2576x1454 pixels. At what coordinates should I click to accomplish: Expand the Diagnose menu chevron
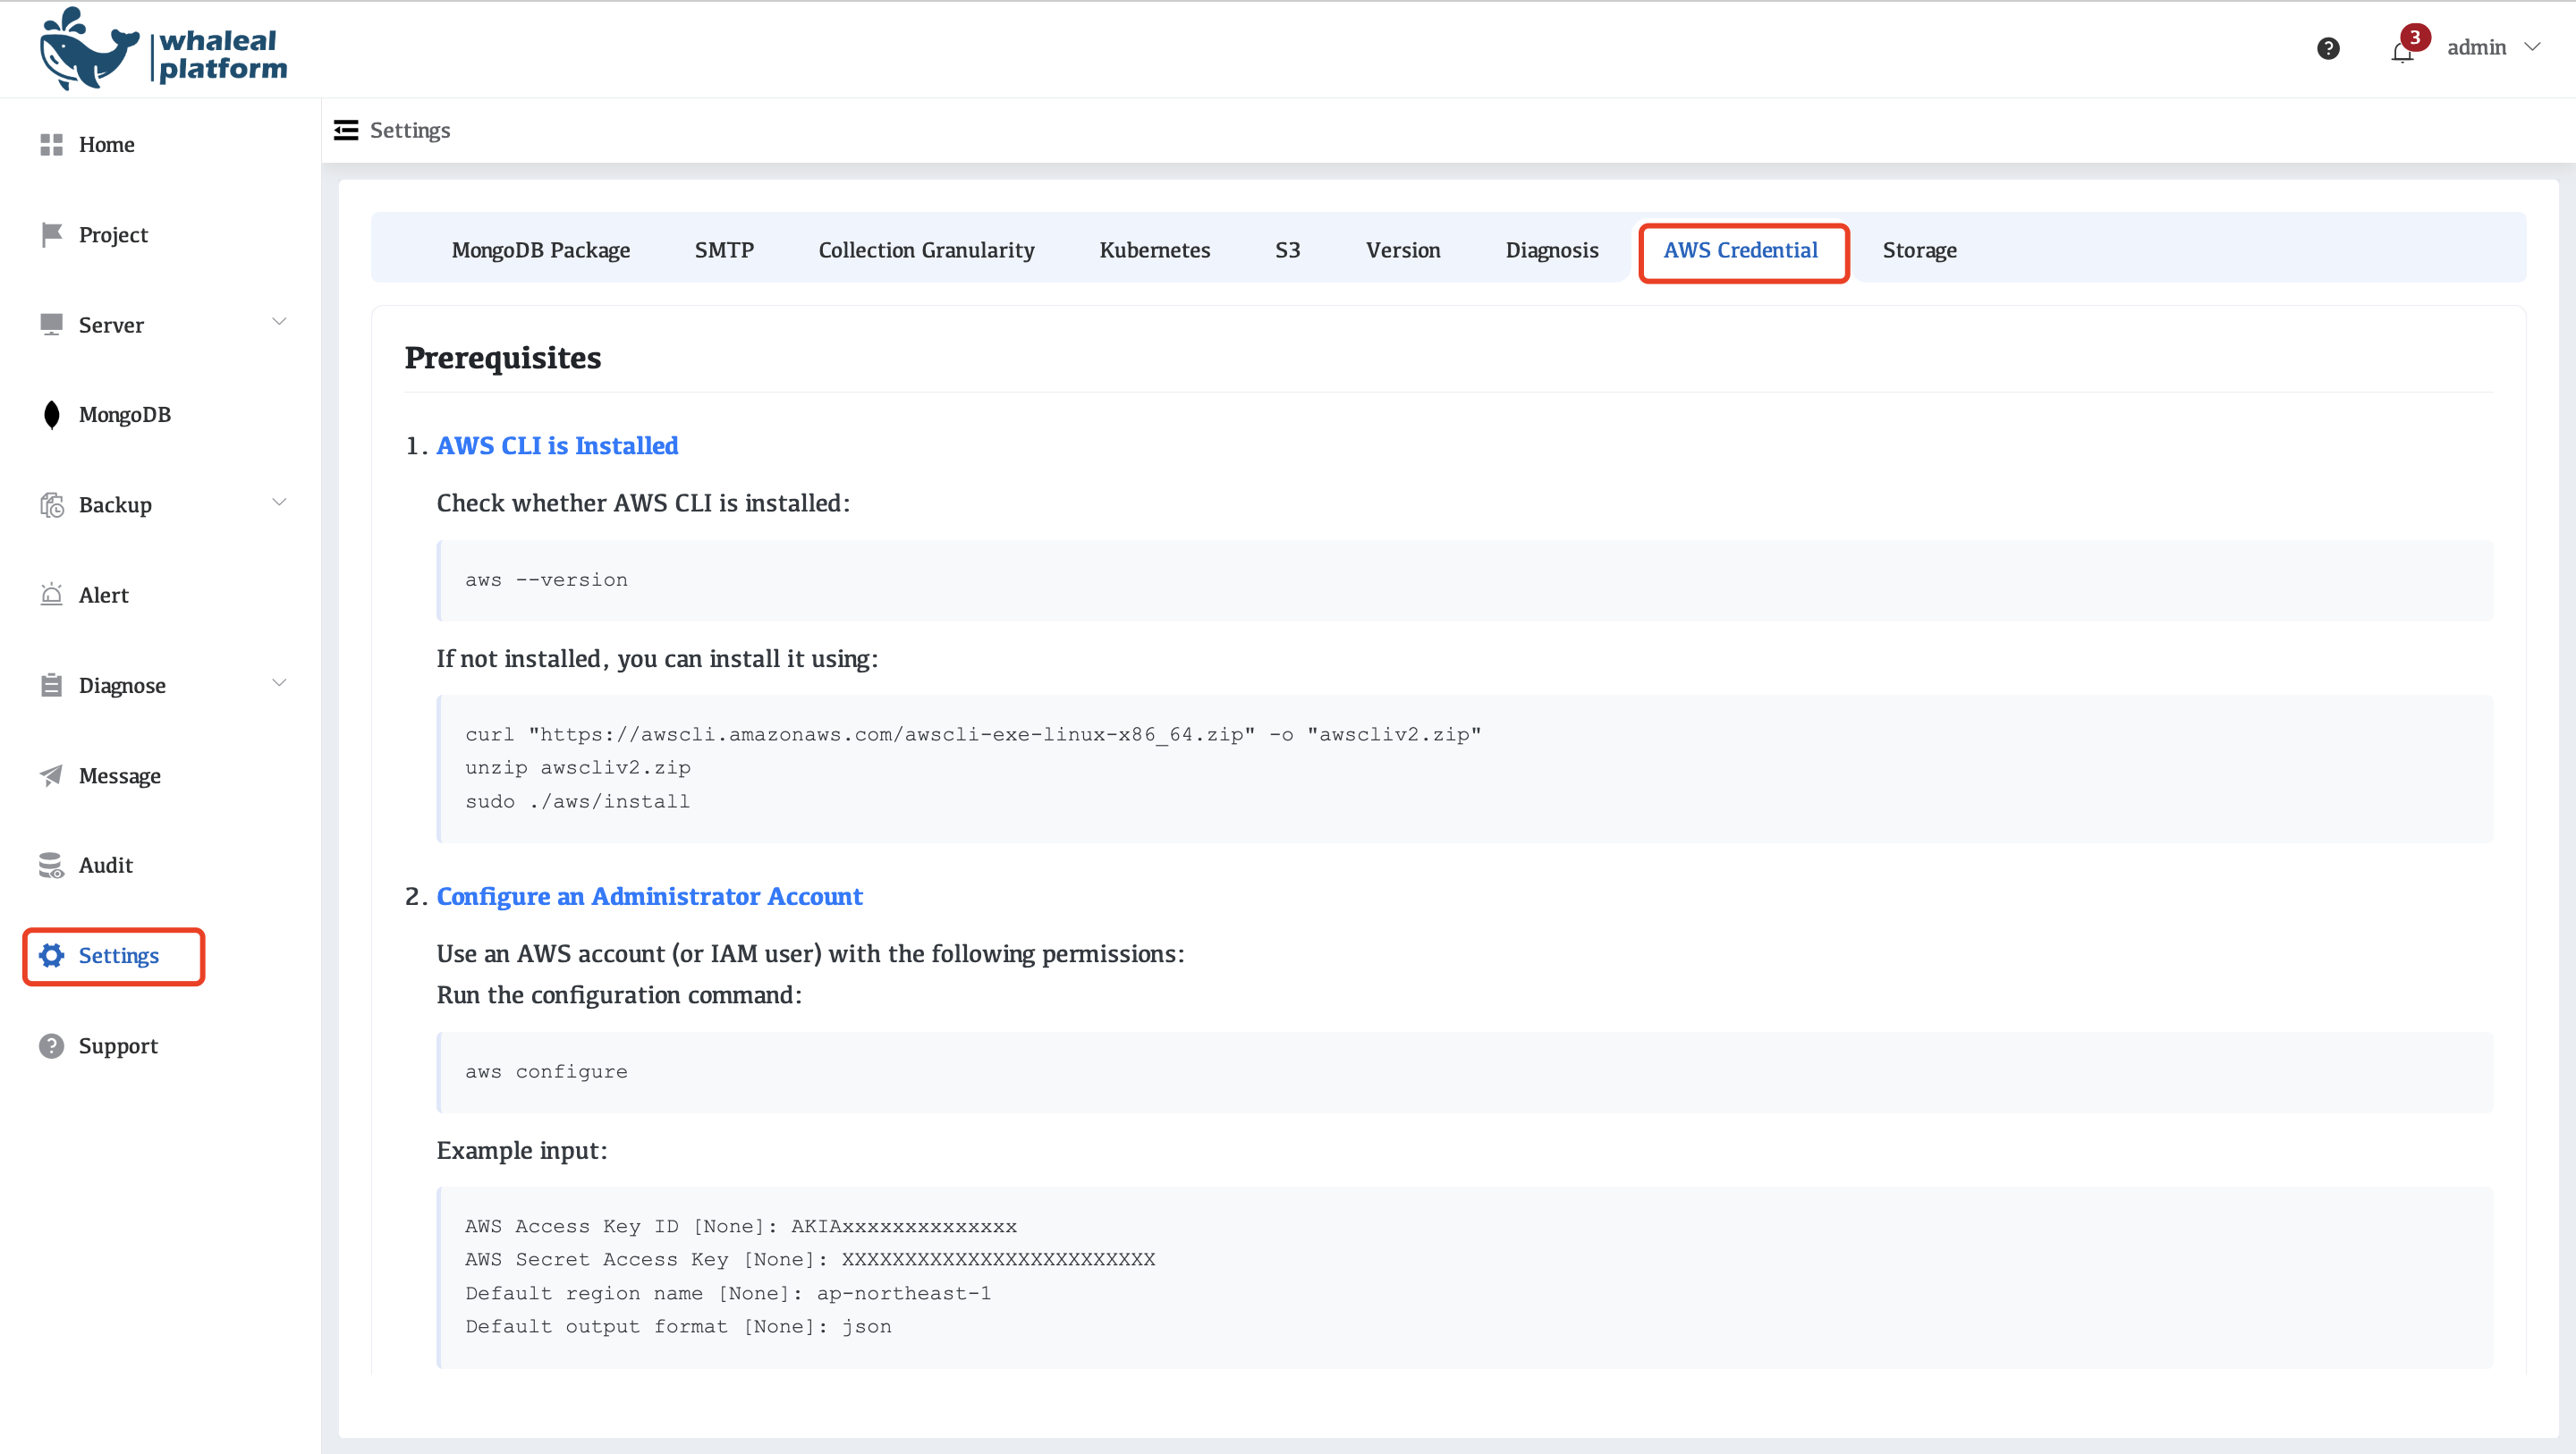click(x=279, y=683)
